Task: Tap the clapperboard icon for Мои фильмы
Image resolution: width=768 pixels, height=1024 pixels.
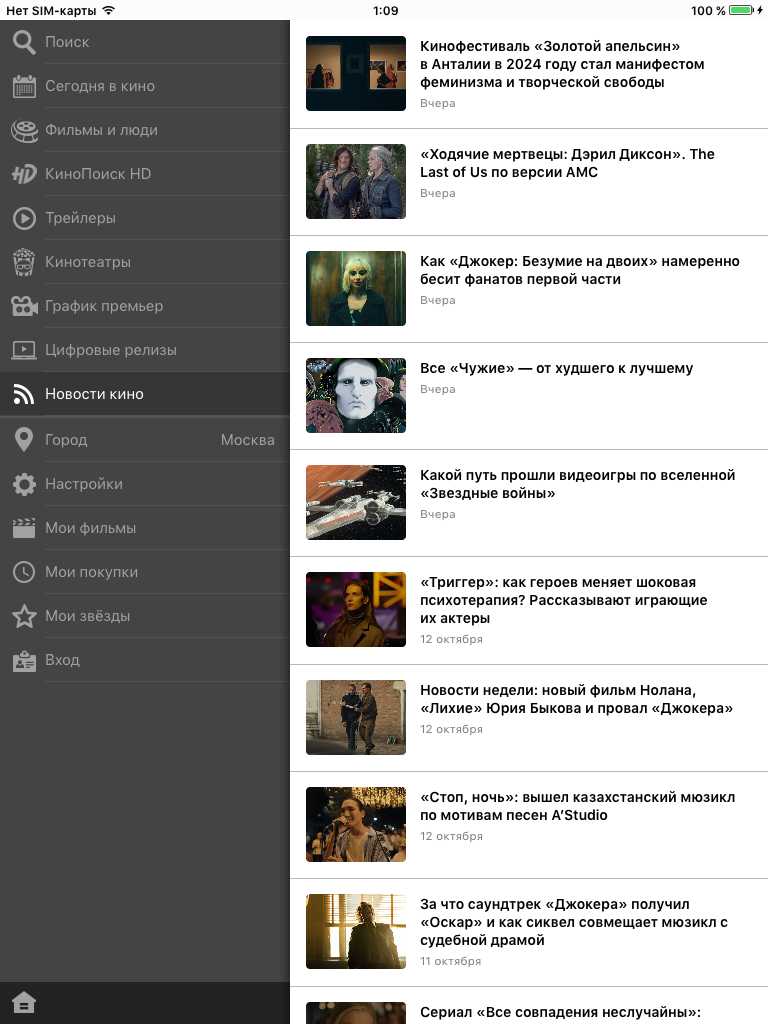Action: (24, 528)
